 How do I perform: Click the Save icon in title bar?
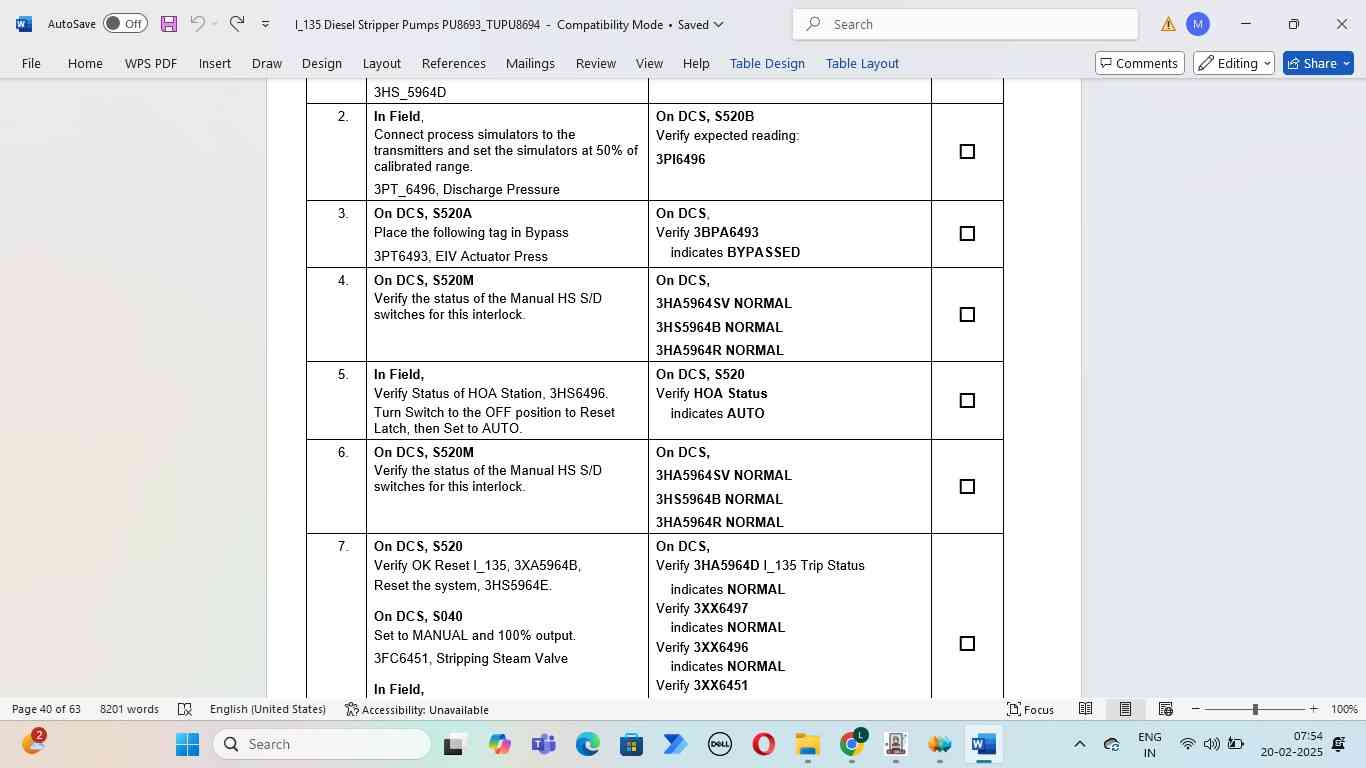point(169,24)
